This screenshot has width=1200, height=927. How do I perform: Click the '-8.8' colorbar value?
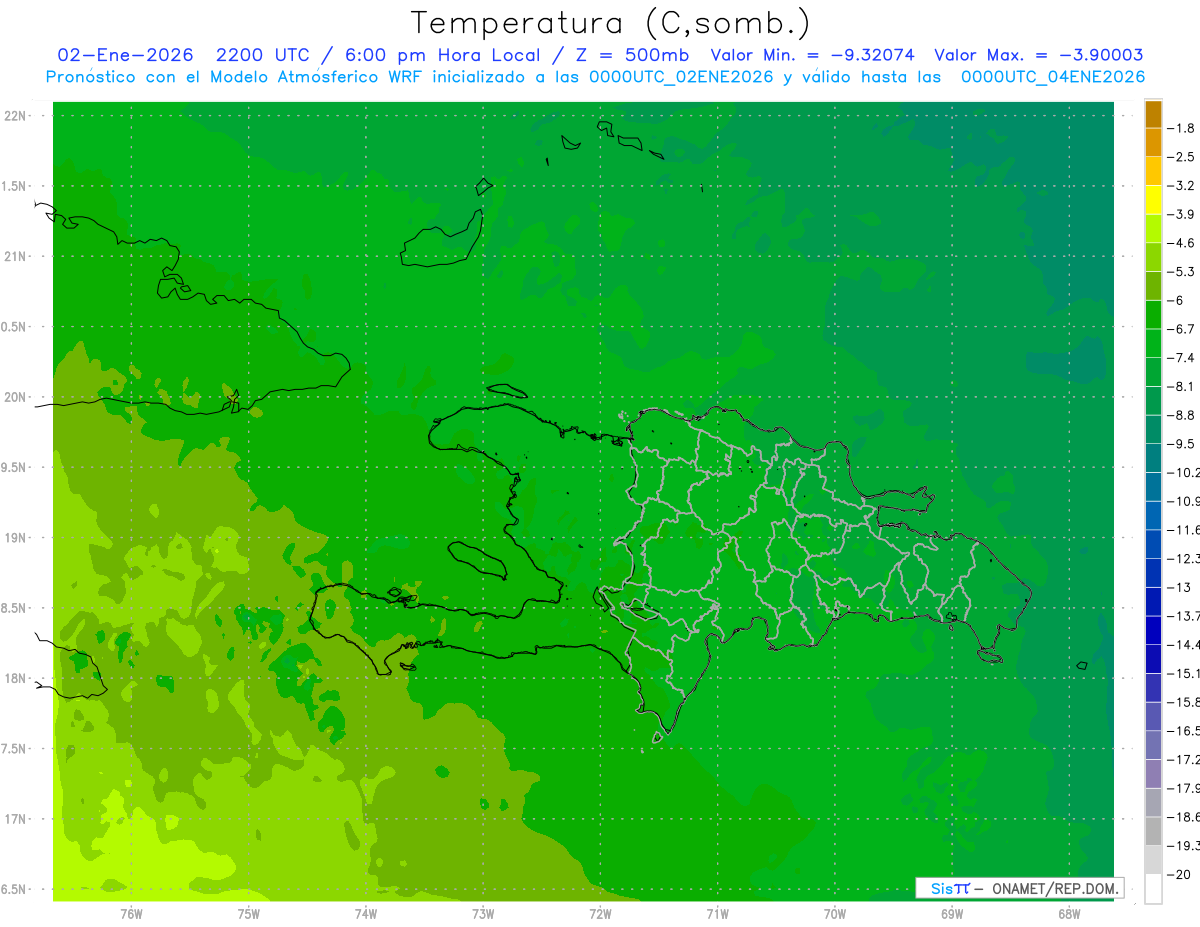[x=1181, y=415]
